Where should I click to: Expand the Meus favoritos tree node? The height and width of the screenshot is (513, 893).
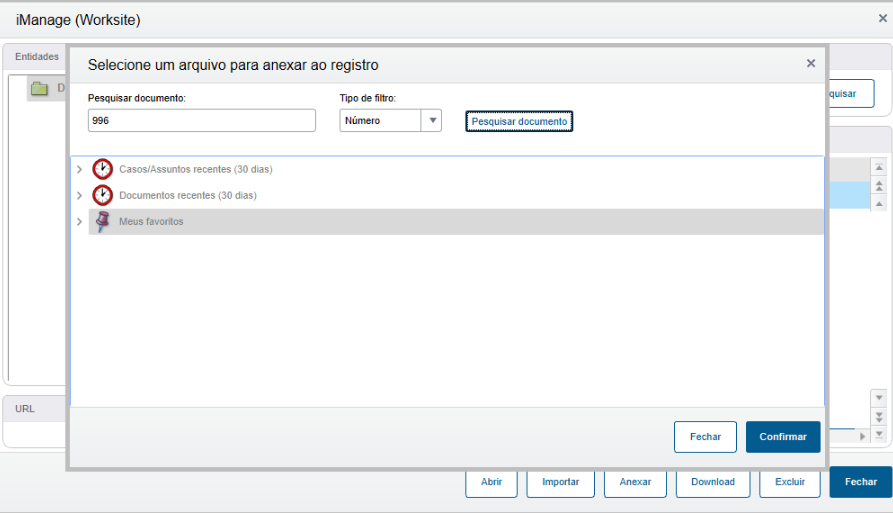79,221
